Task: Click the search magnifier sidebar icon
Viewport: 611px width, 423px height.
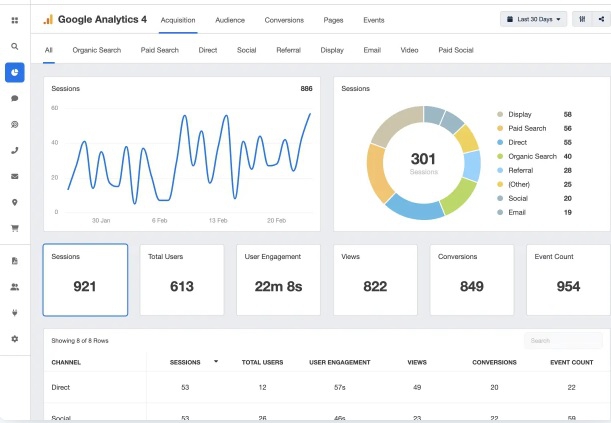Action: click(x=15, y=46)
